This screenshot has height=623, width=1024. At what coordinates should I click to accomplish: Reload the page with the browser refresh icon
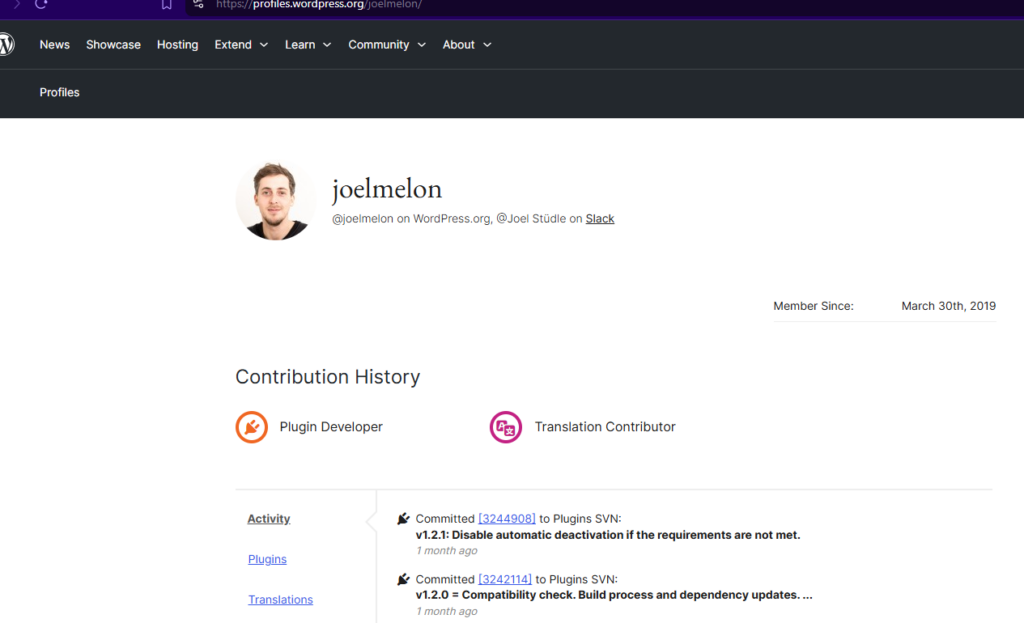point(41,4)
